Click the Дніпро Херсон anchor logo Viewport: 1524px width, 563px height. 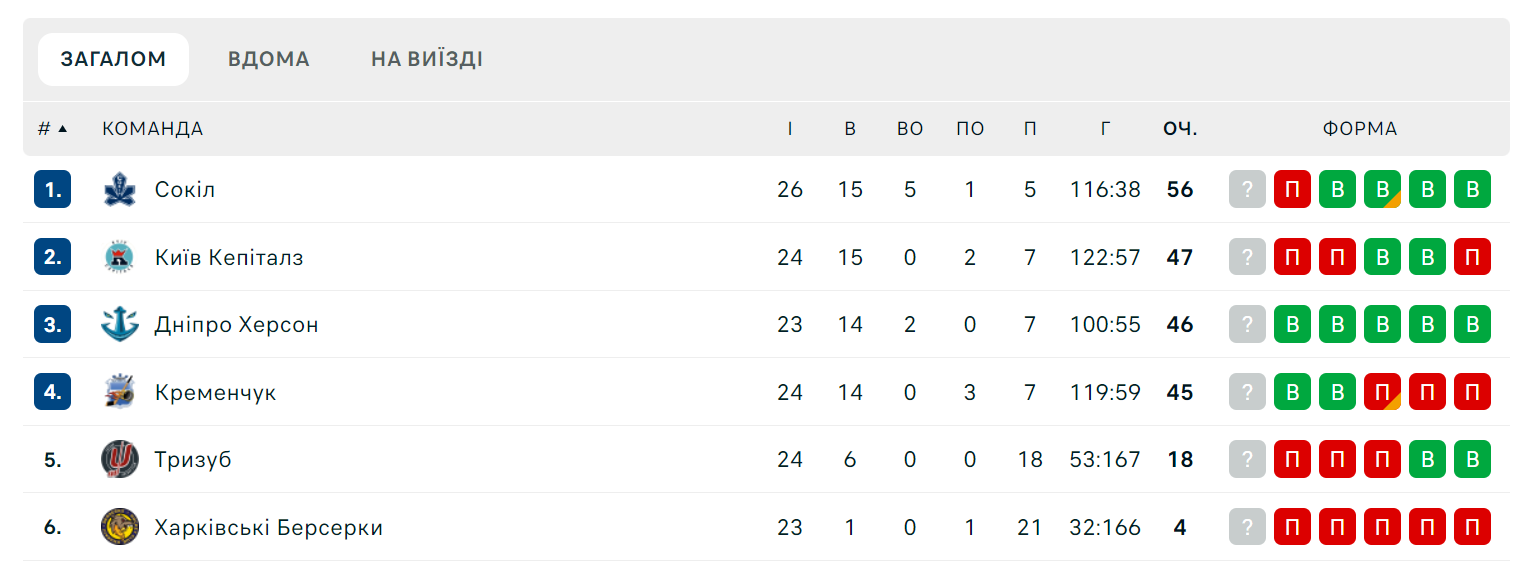[x=120, y=324]
